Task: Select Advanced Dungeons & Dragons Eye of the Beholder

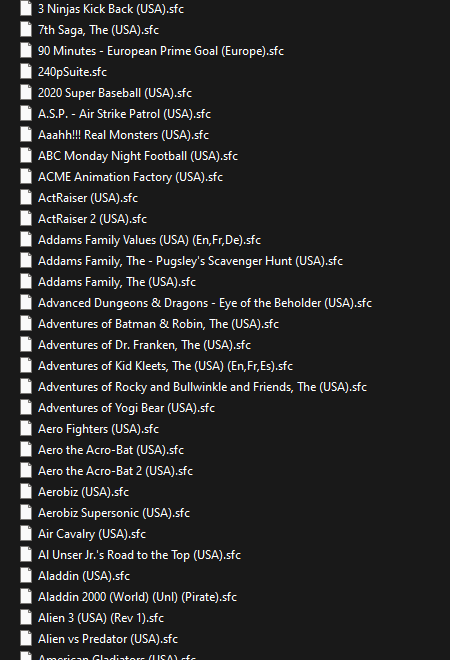Action: pyautogui.click(x=205, y=303)
